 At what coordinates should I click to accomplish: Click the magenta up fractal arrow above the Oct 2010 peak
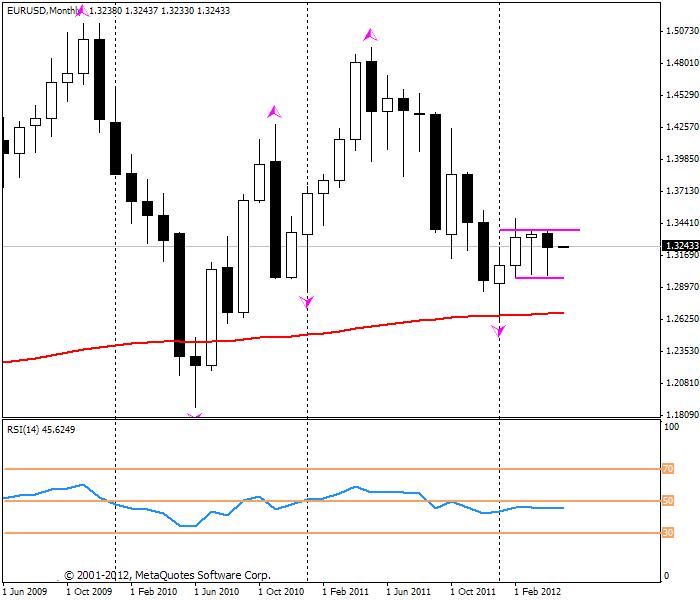point(275,112)
